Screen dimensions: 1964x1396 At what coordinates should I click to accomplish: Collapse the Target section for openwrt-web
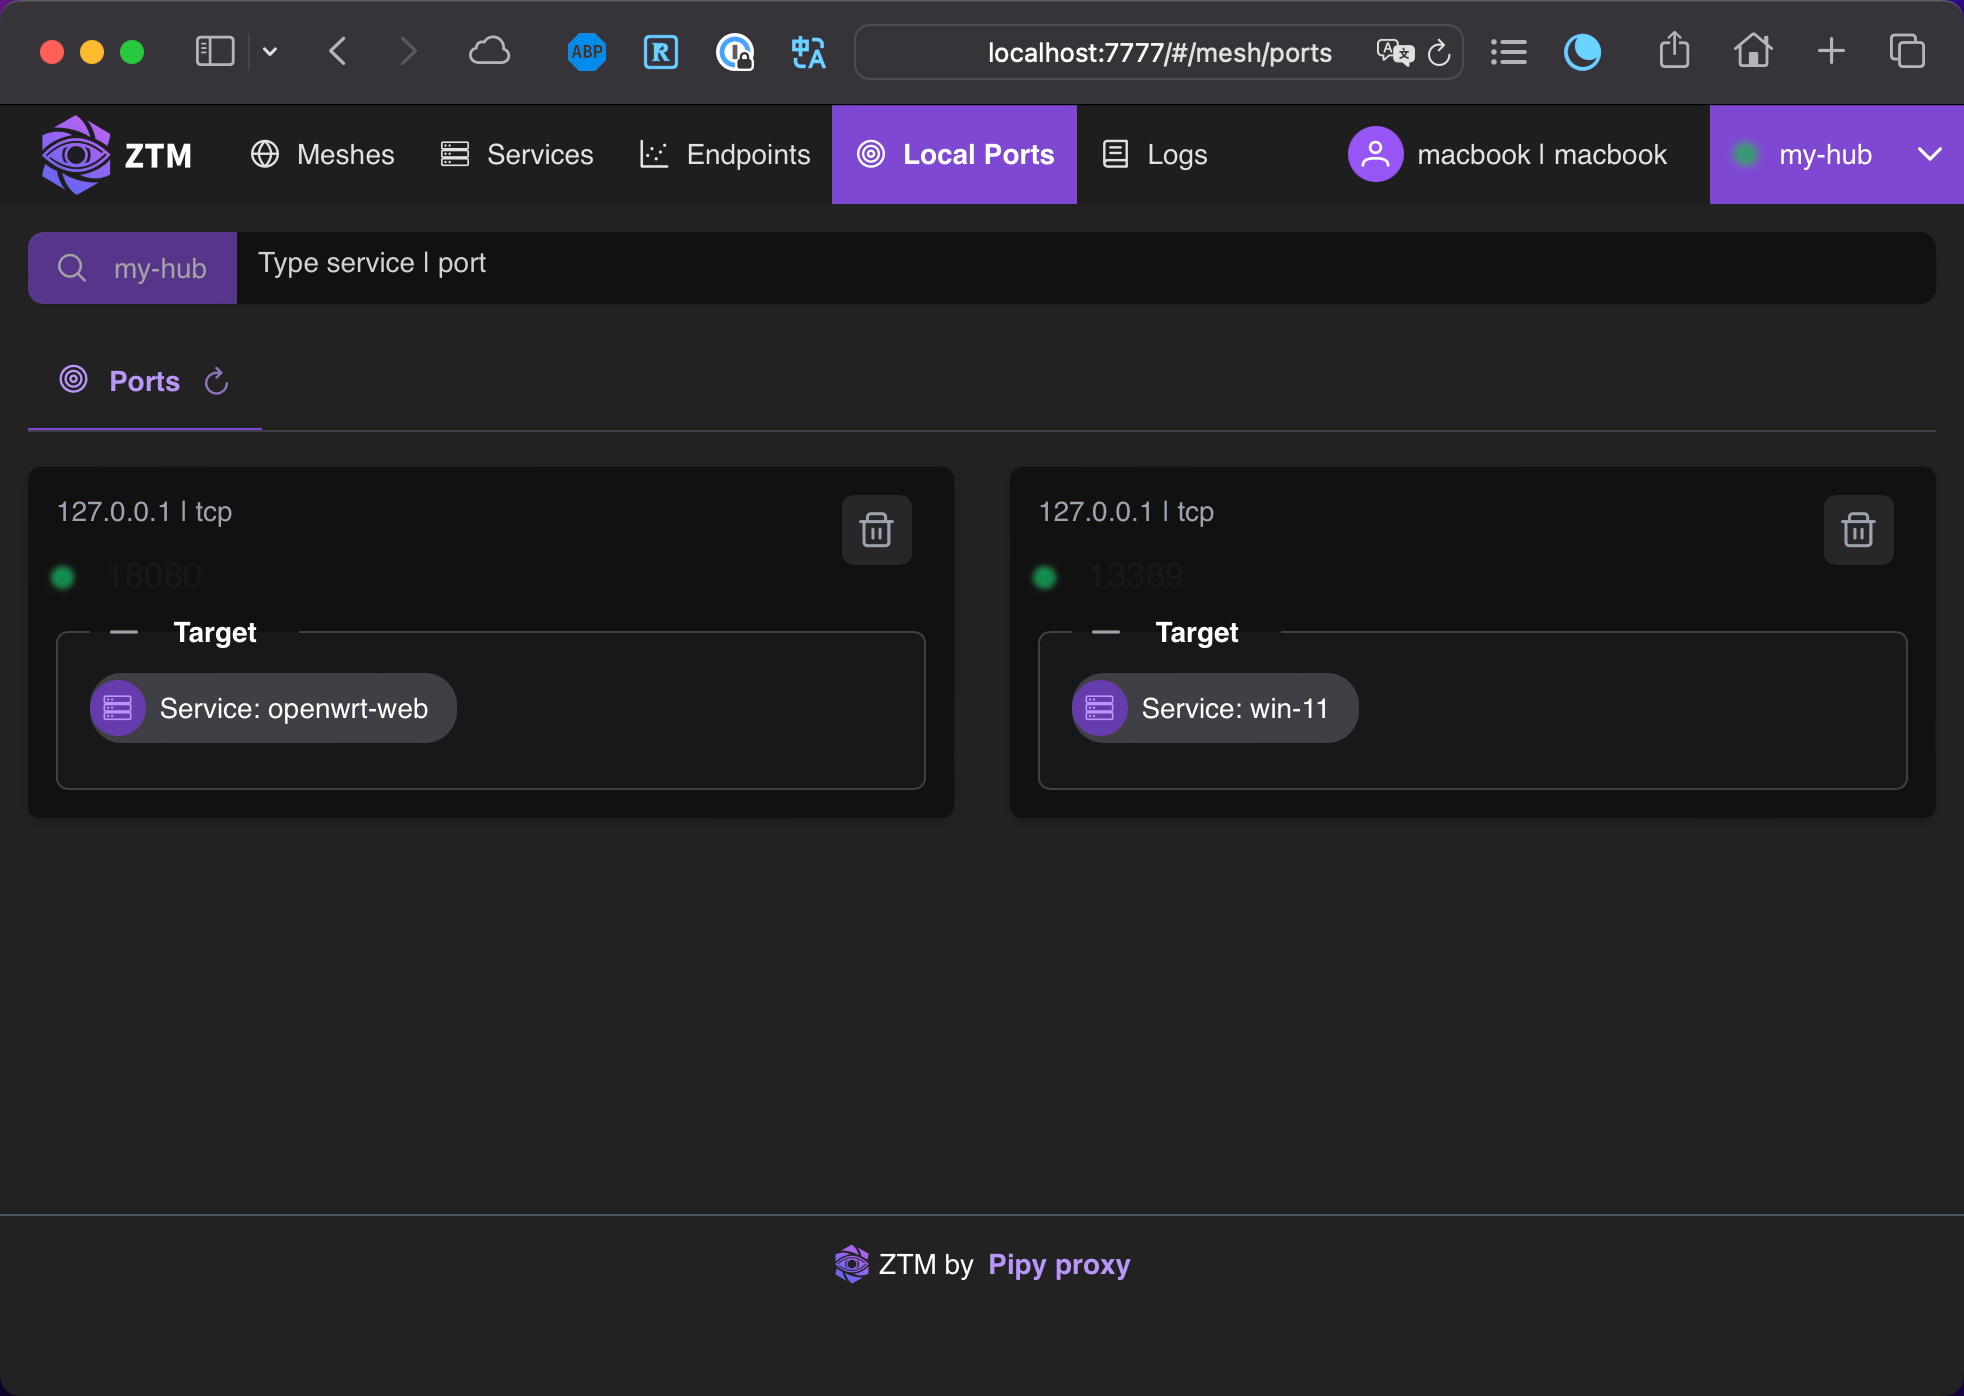[x=124, y=633]
